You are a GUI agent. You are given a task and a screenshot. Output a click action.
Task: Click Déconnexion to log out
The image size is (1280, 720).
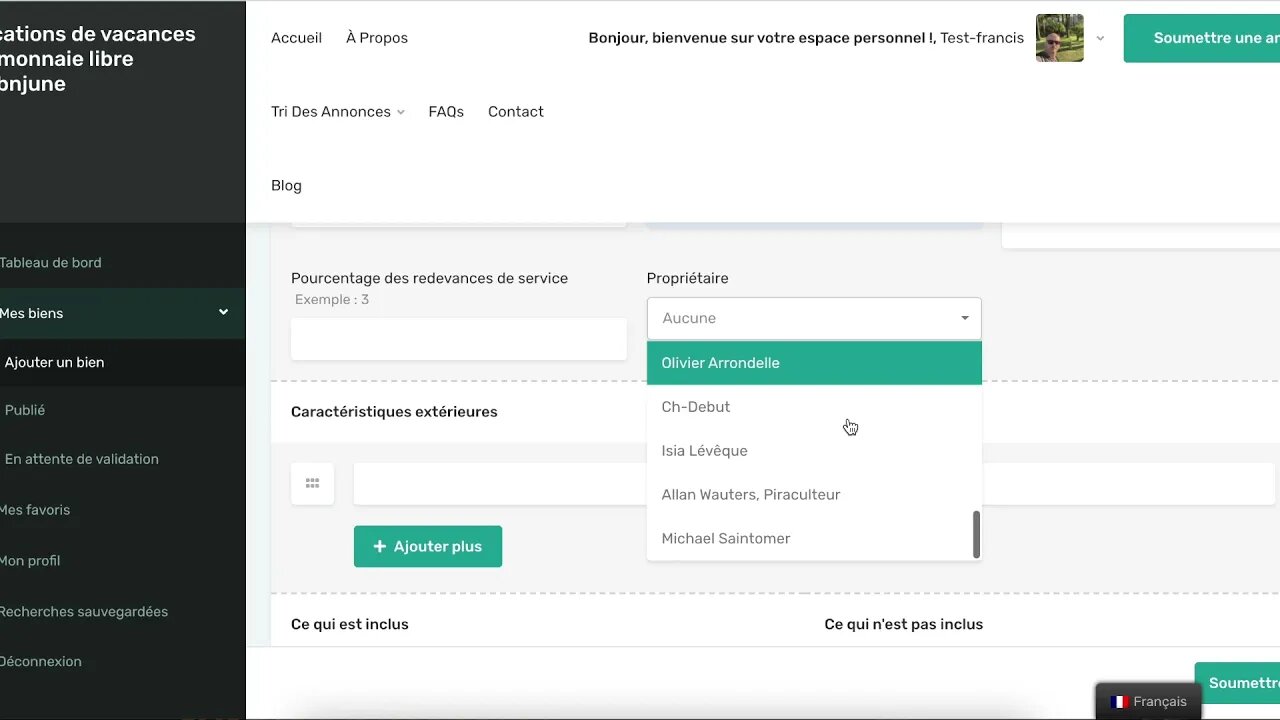click(x=41, y=662)
